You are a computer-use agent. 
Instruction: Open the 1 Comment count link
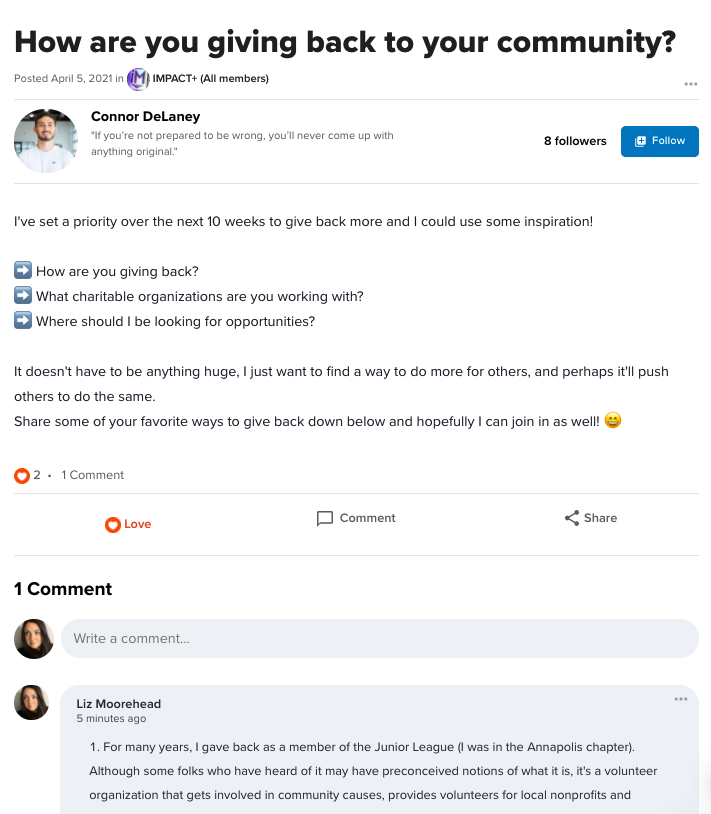click(93, 475)
